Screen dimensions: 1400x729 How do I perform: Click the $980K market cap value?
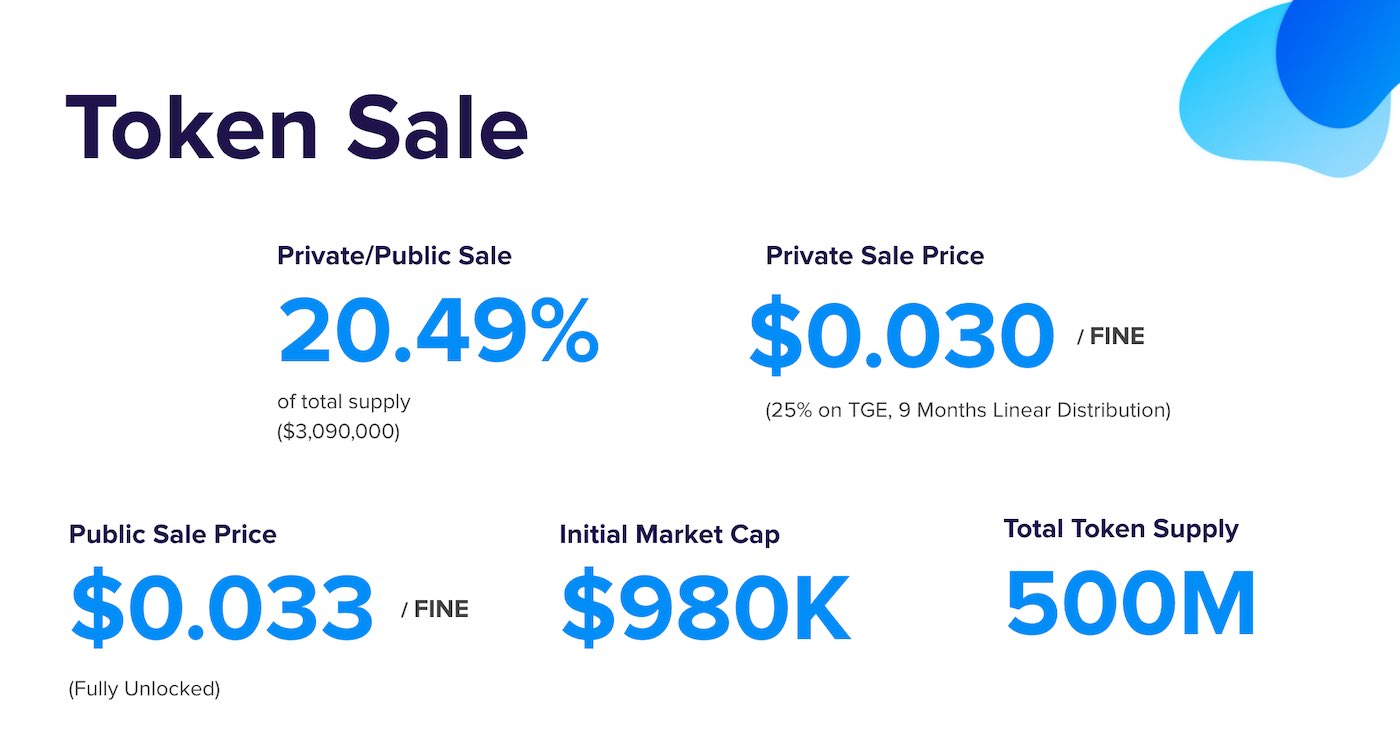click(x=706, y=609)
